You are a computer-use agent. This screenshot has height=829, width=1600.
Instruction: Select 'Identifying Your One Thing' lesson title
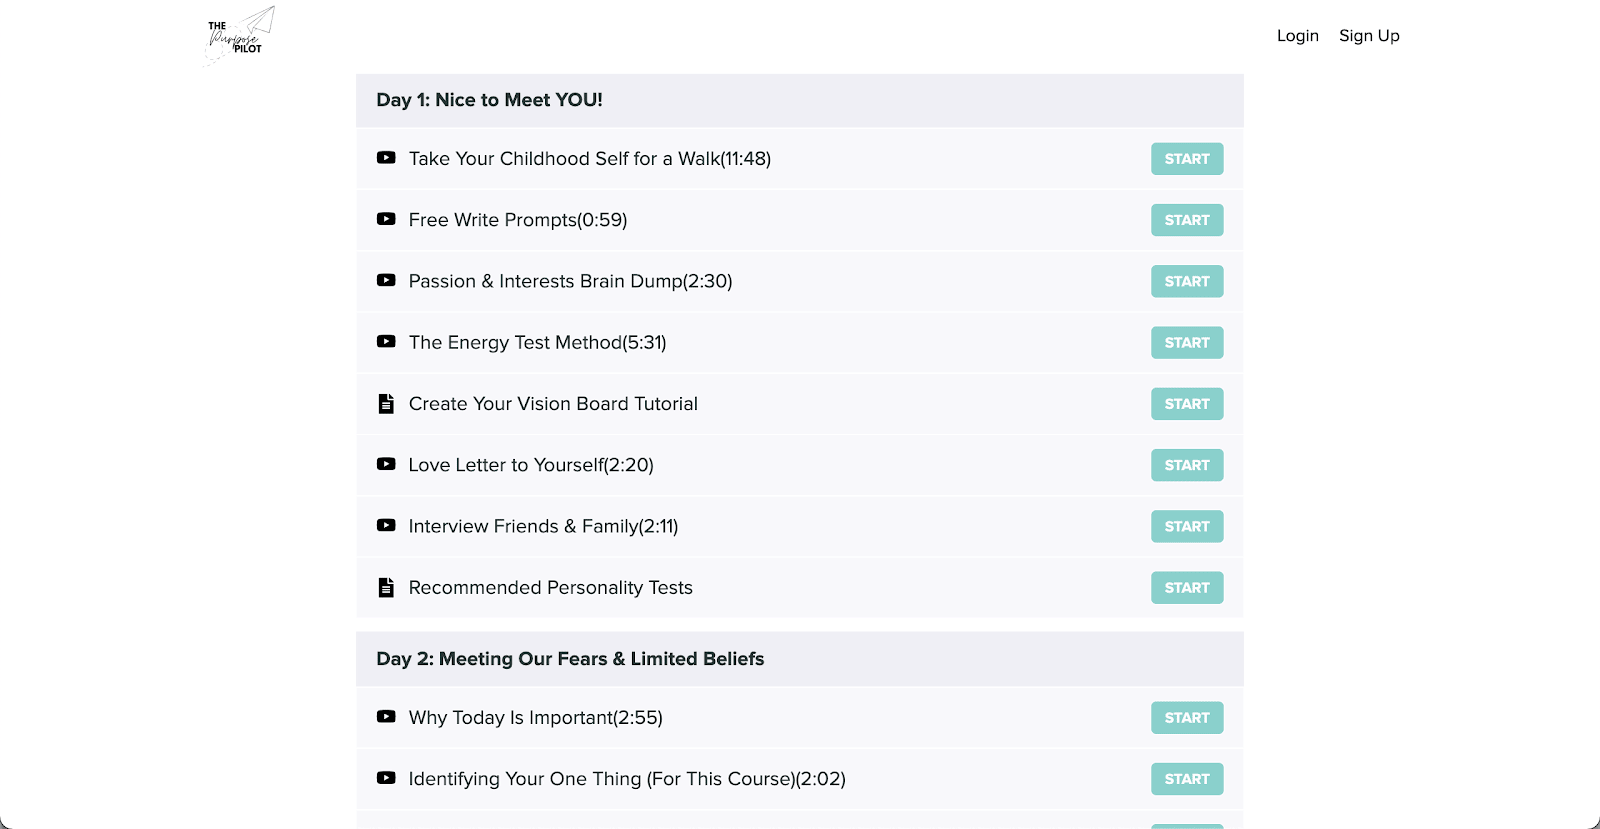coord(627,779)
